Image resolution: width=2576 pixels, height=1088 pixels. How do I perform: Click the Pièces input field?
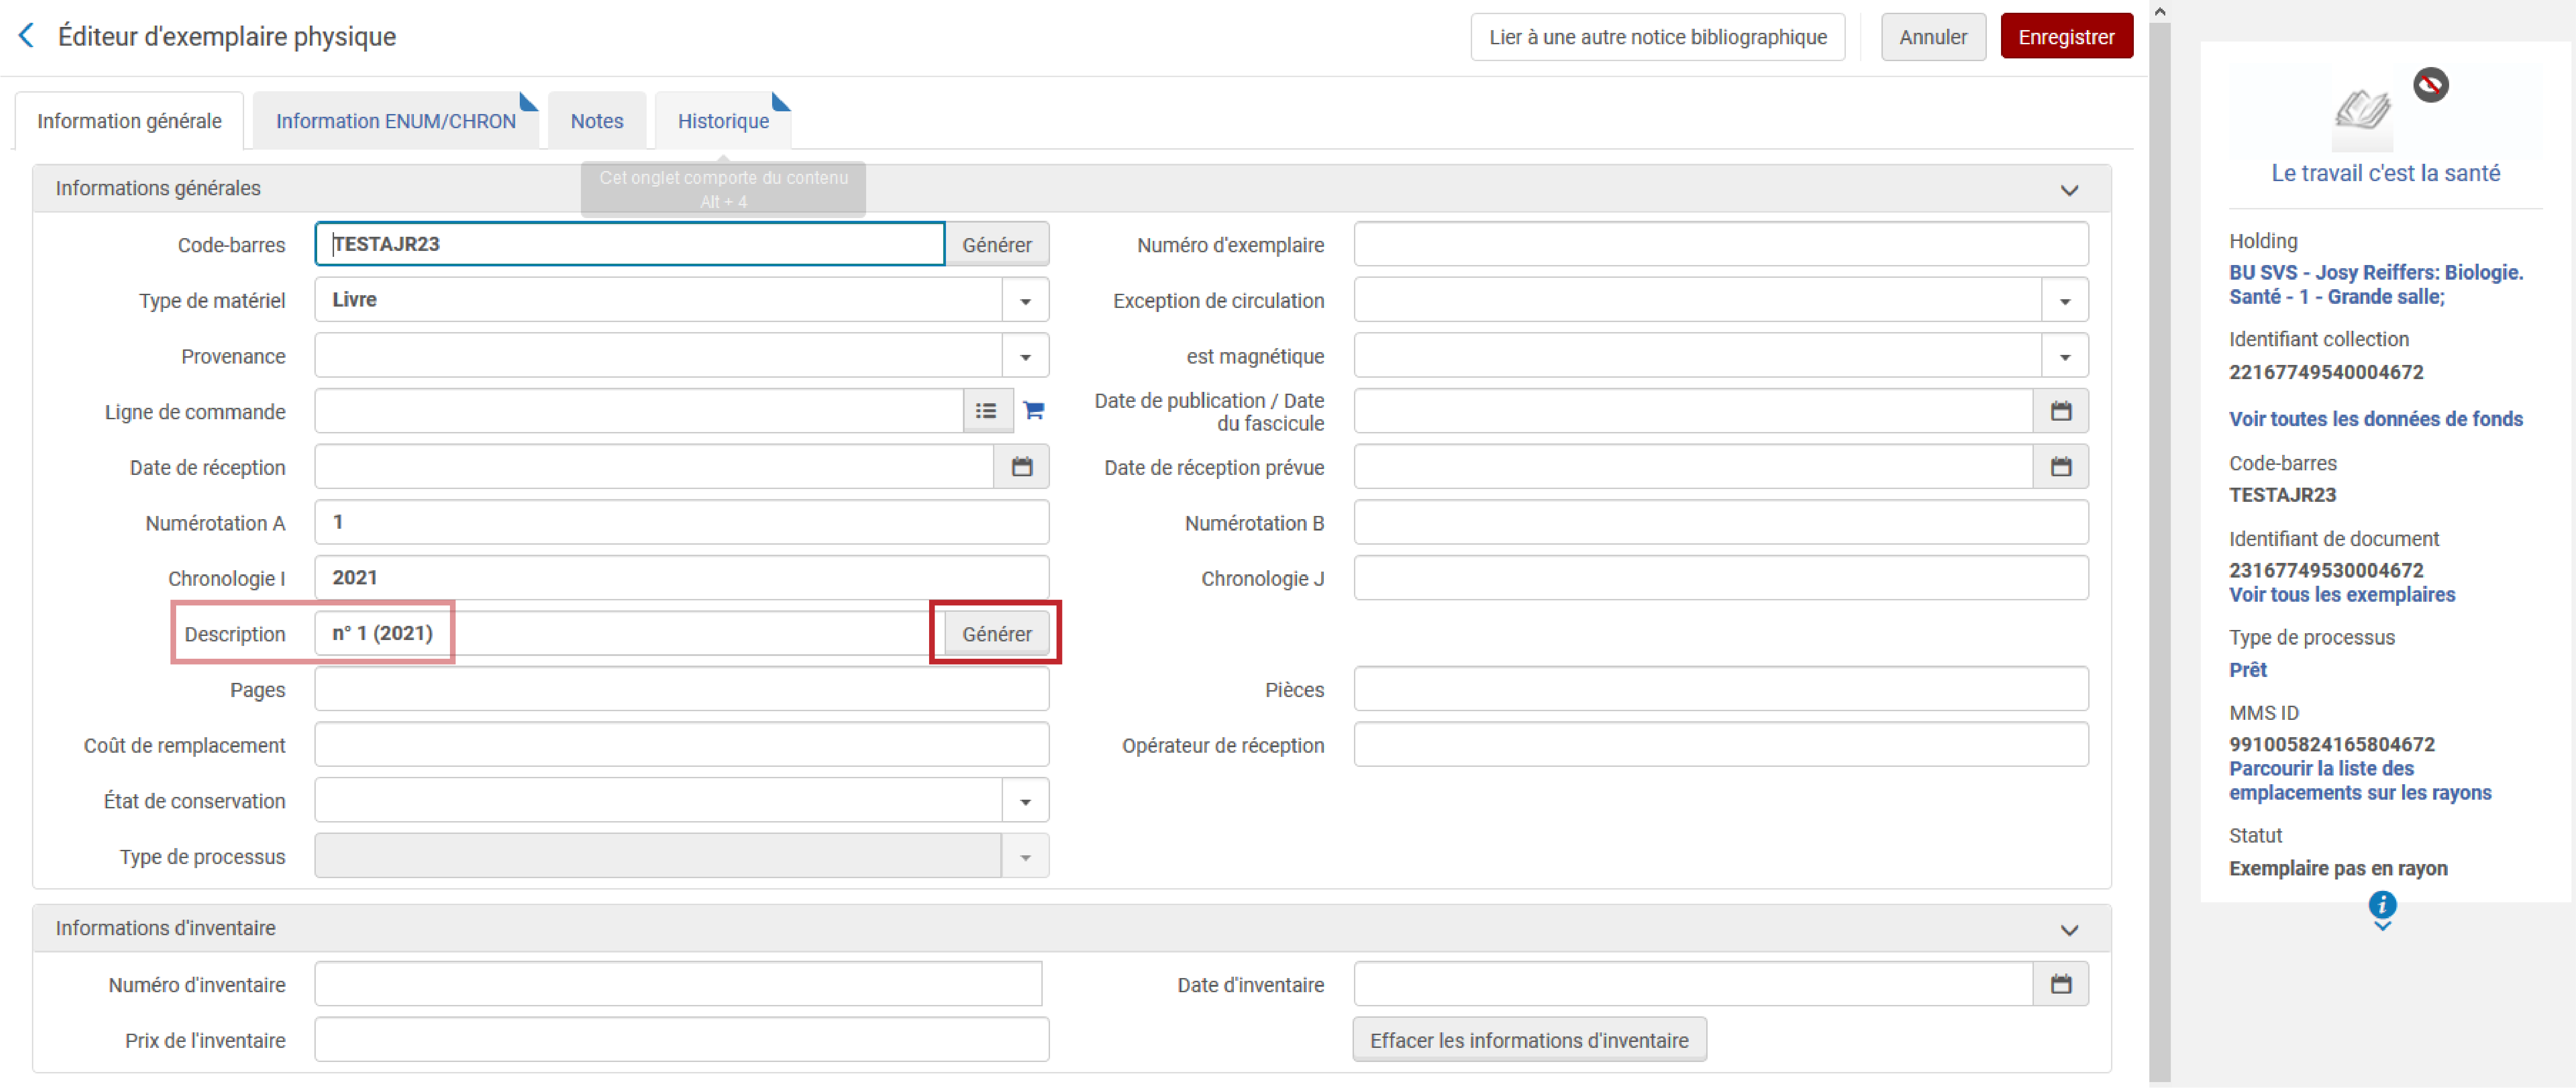[1720, 689]
